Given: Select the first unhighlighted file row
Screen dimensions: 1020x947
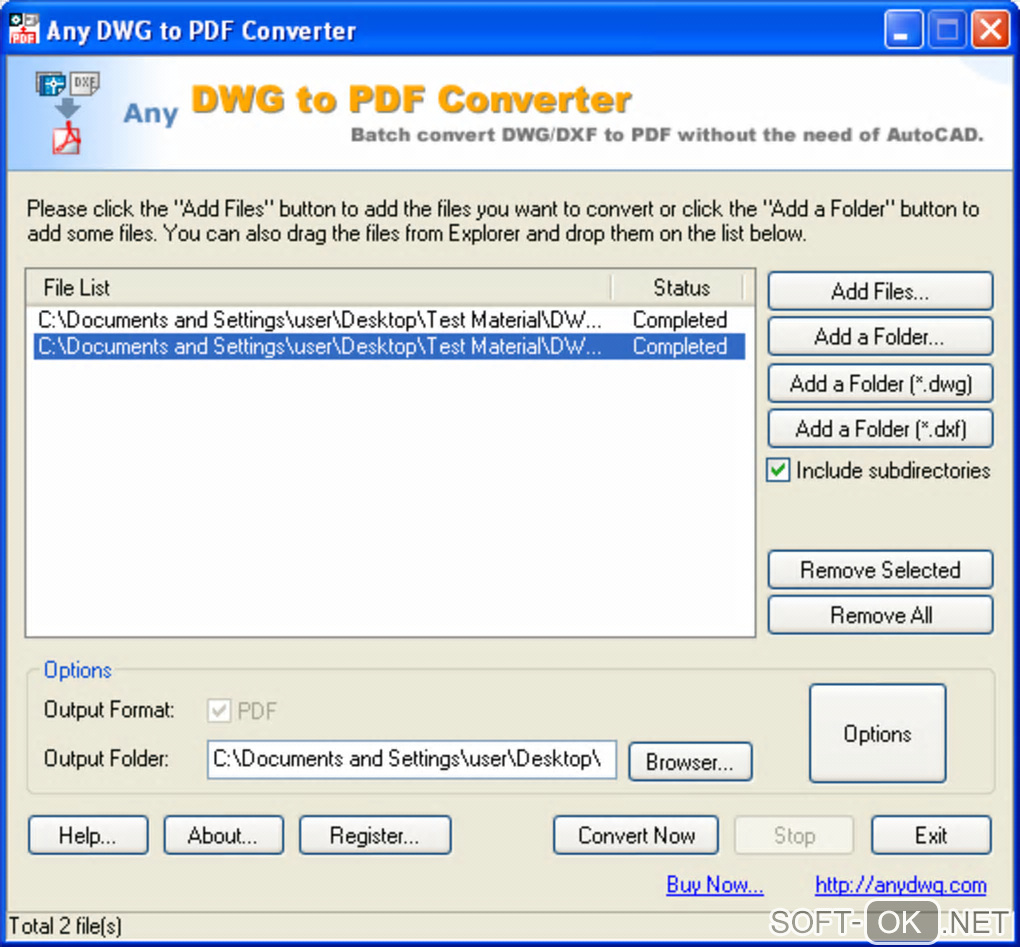Looking at the screenshot, I should pyautogui.click(x=389, y=319).
